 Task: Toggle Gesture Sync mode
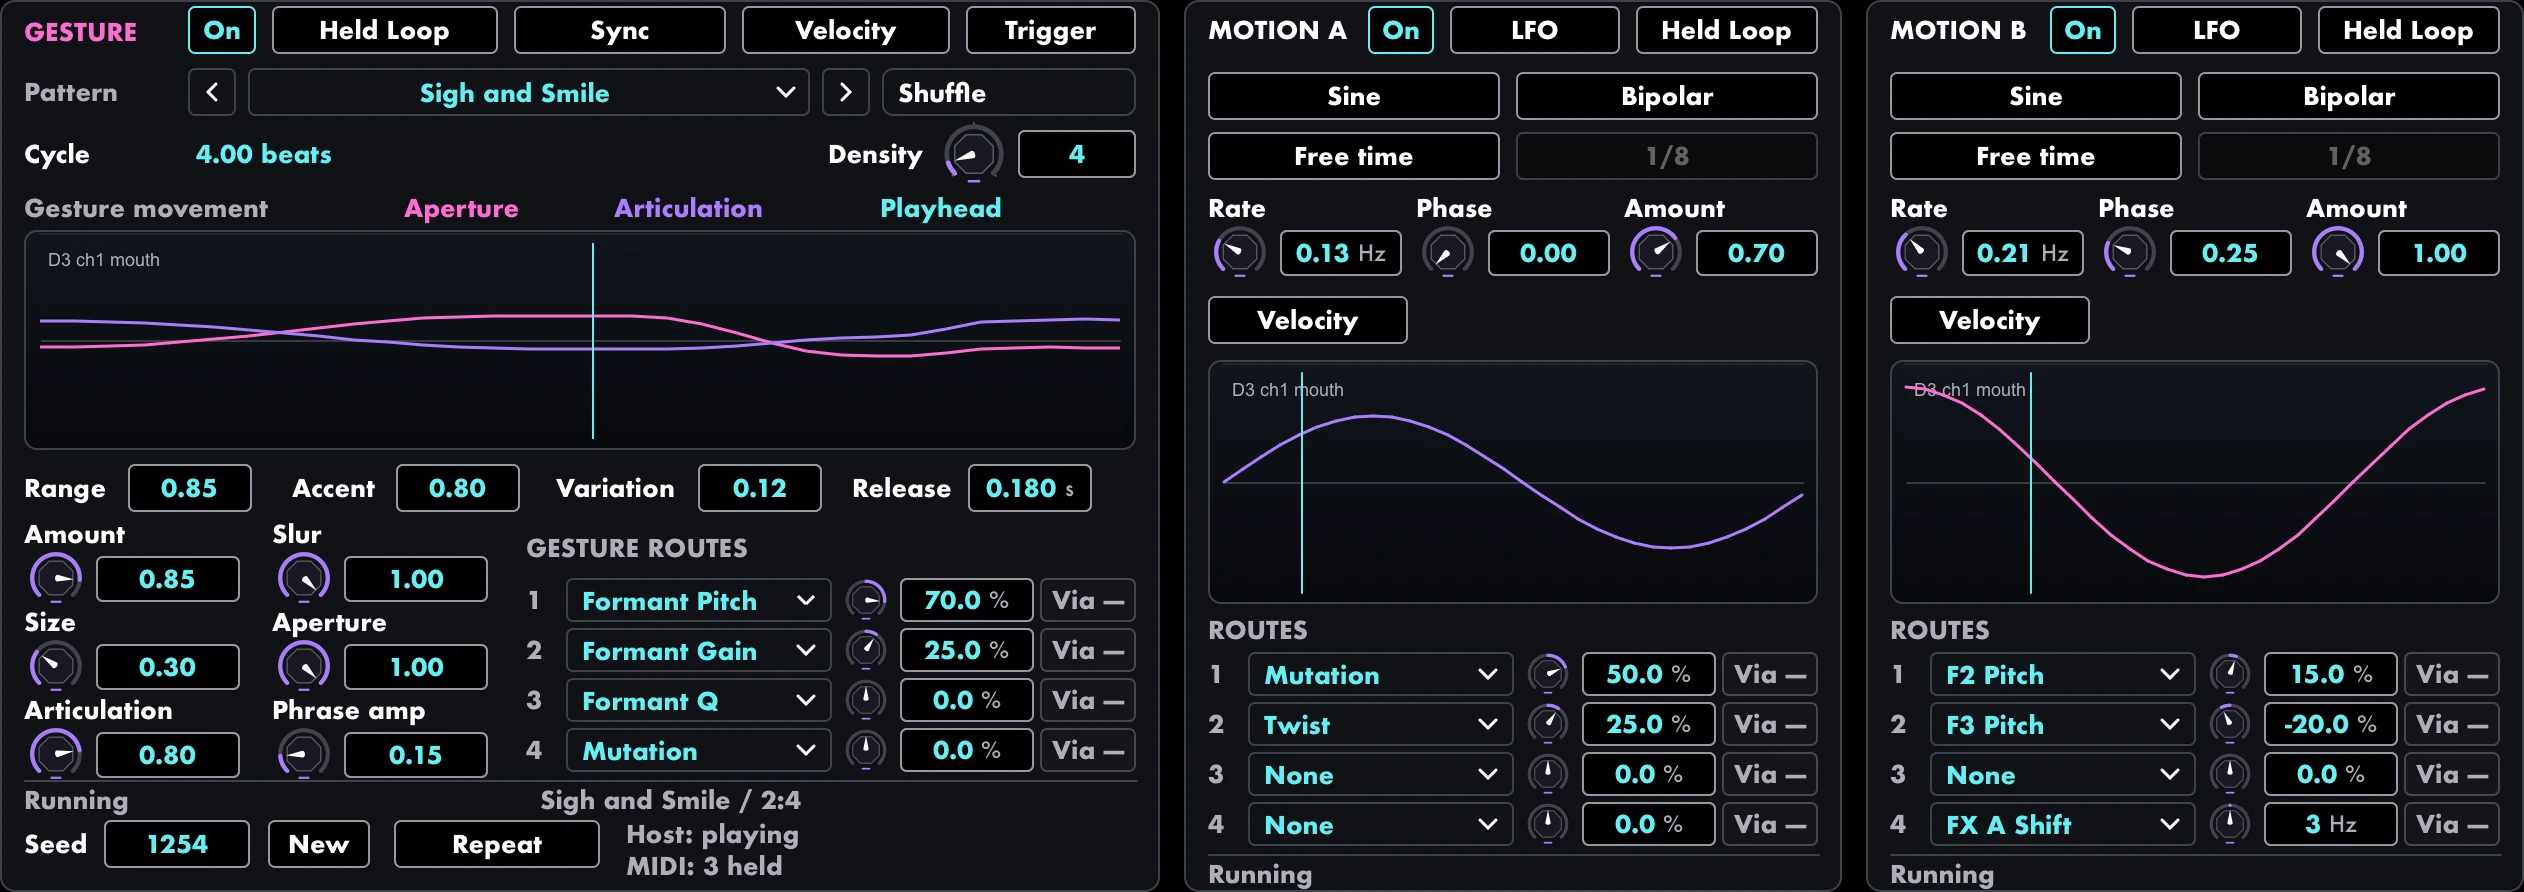tap(620, 30)
